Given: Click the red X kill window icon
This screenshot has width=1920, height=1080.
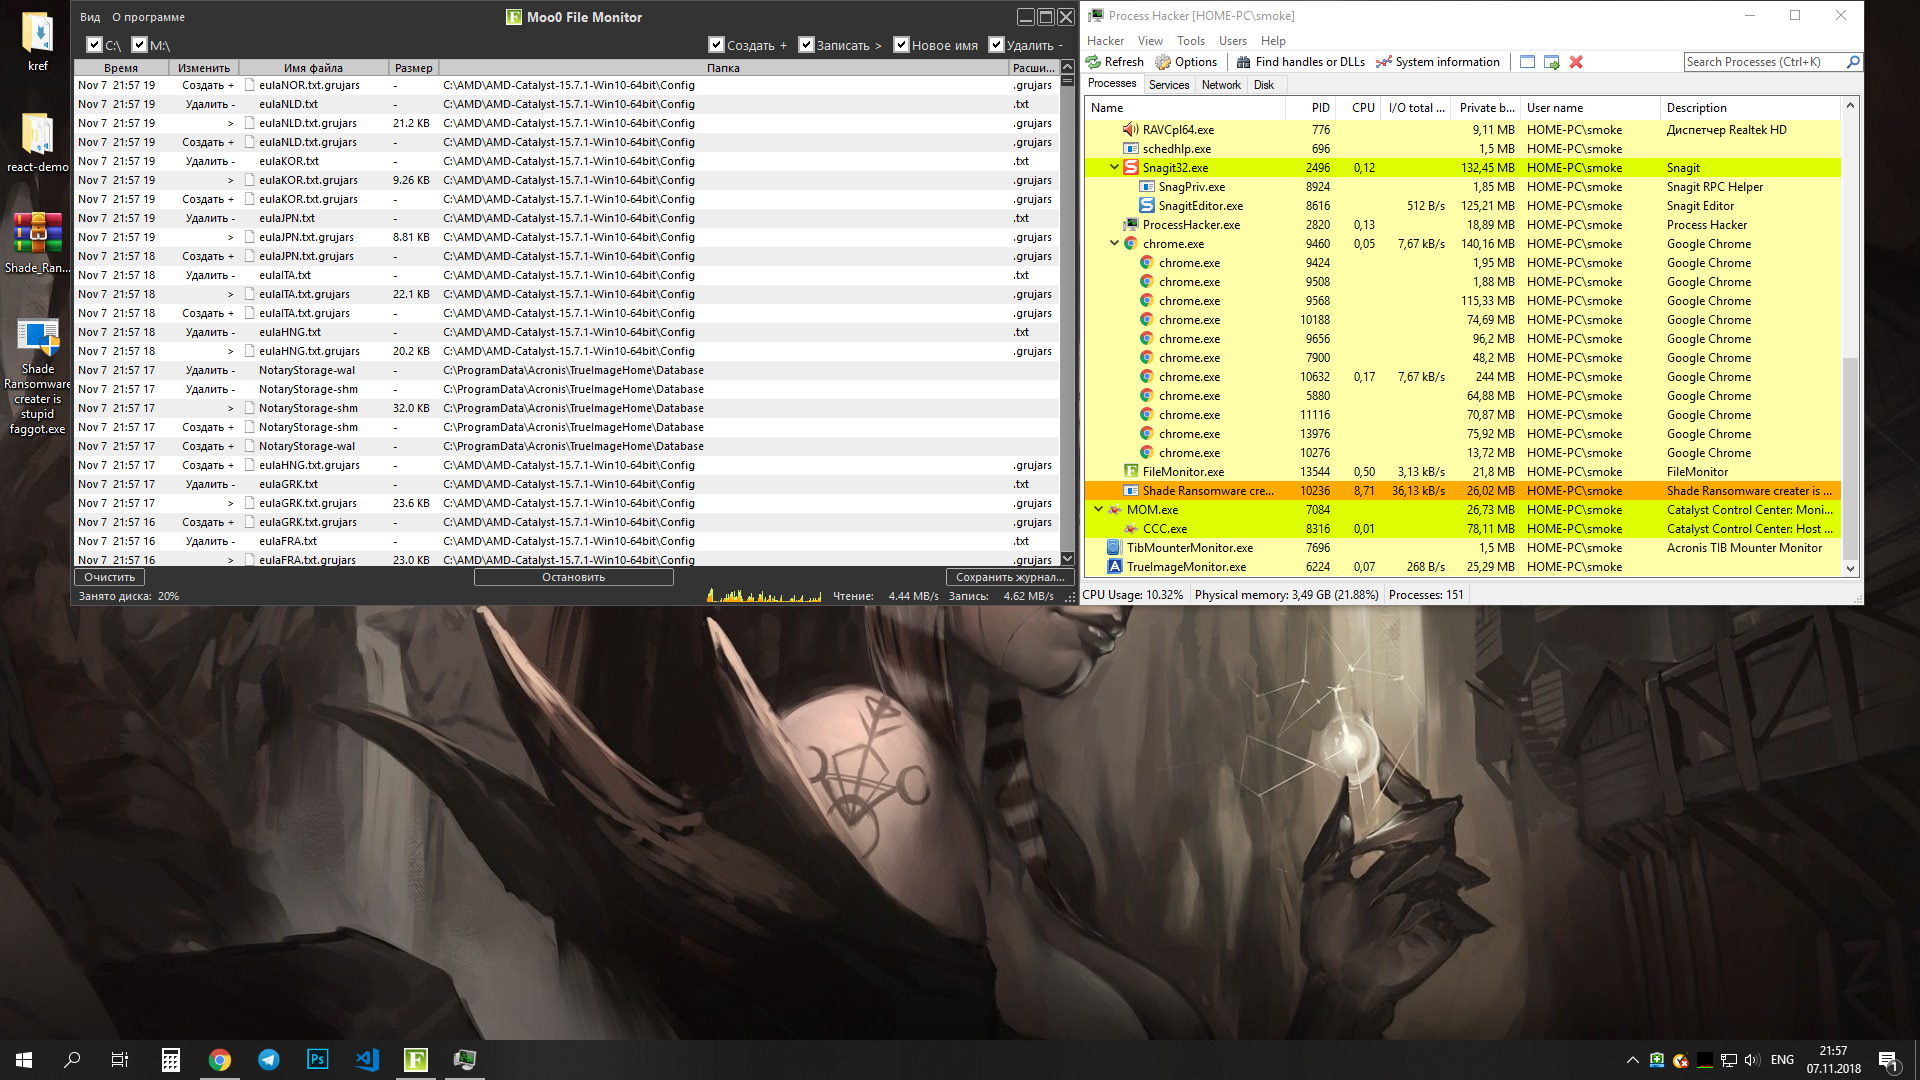Looking at the screenshot, I should 1576,62.
